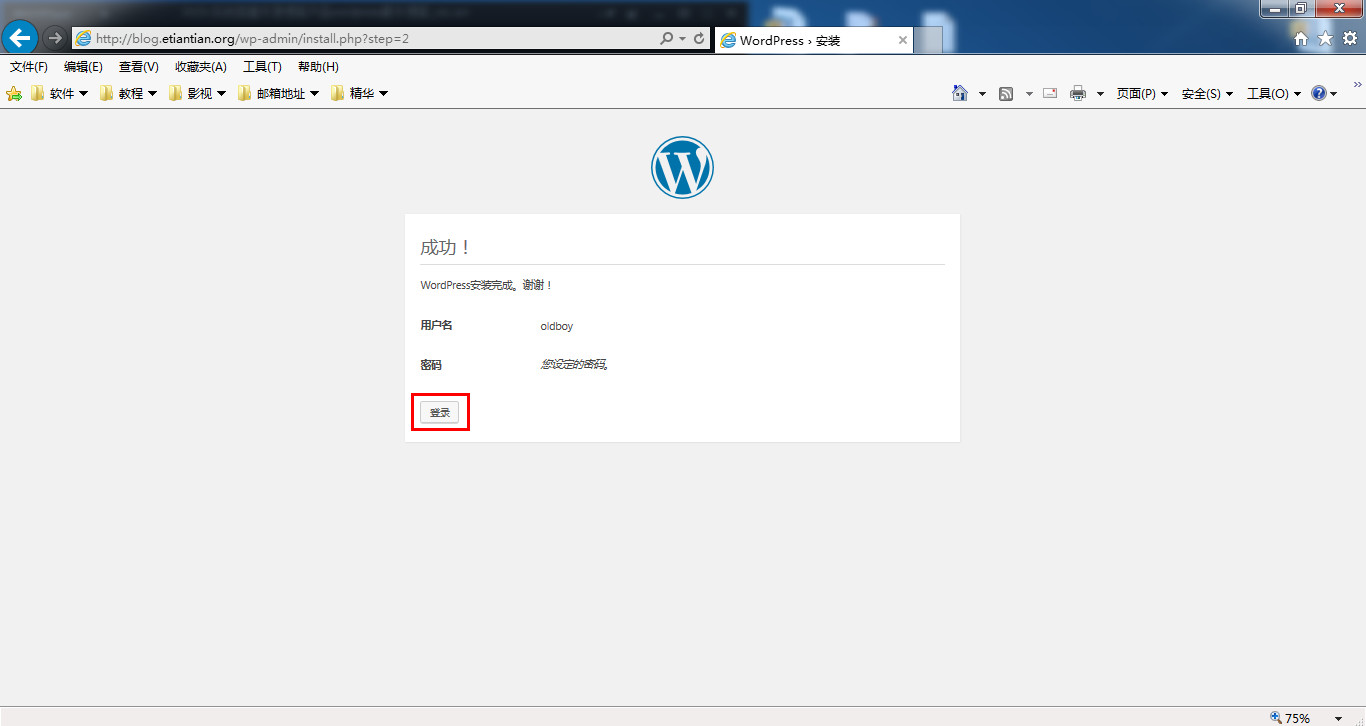Open the 文件(F) menu
Image resolution: width=1366 pixels, height=726 pixels.
(29, 67)
